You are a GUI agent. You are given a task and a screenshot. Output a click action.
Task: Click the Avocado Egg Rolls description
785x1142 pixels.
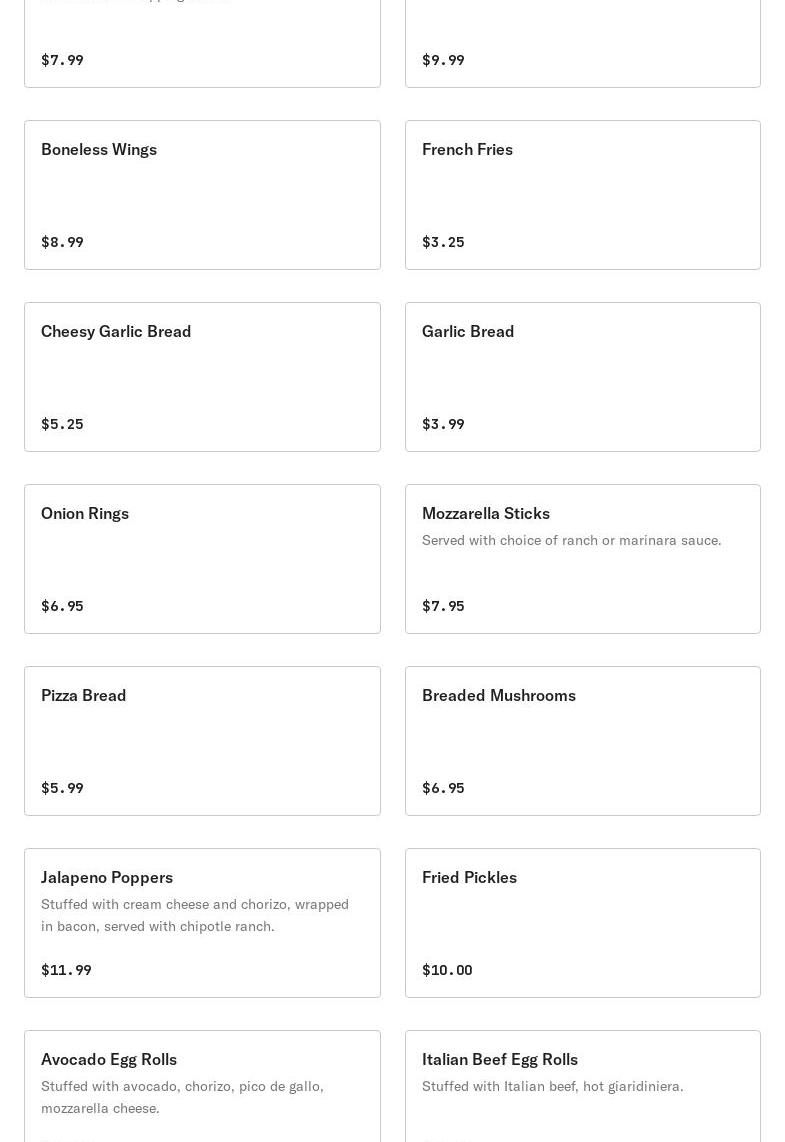[182, 1097]
